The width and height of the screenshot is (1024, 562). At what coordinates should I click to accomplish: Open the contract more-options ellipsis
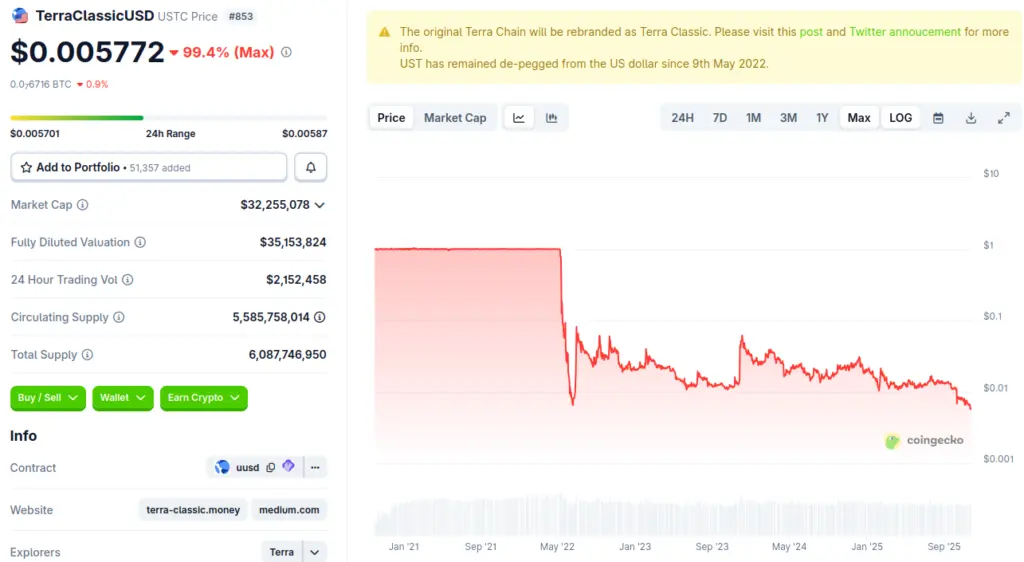(315, 467)
